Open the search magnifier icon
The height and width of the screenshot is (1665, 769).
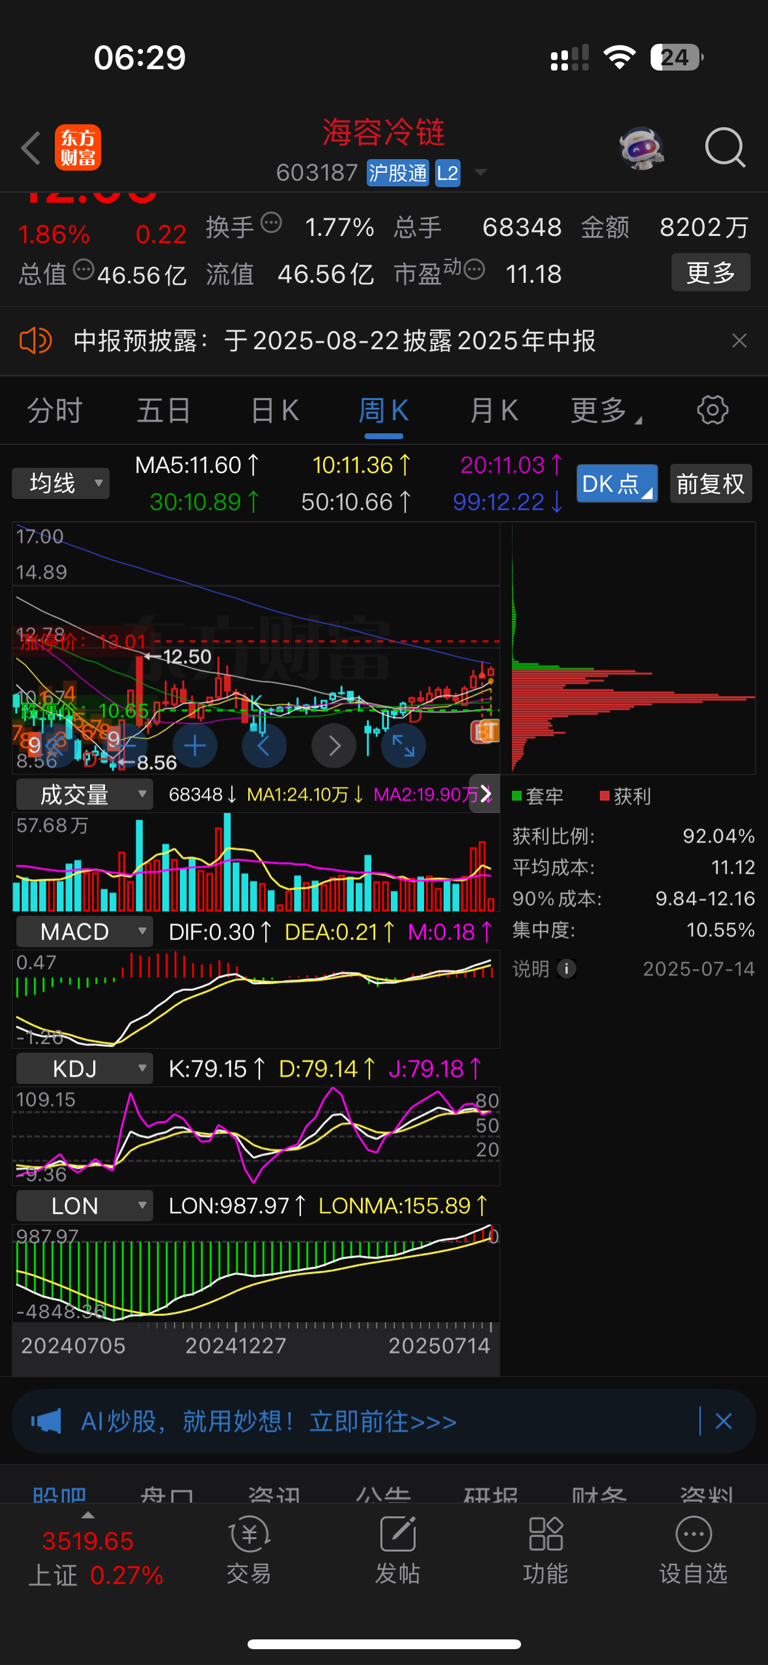coord(725,148)
